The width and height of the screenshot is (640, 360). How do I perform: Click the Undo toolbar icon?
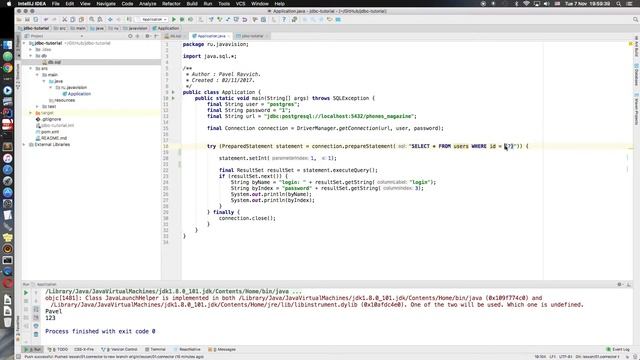(46, 20)
